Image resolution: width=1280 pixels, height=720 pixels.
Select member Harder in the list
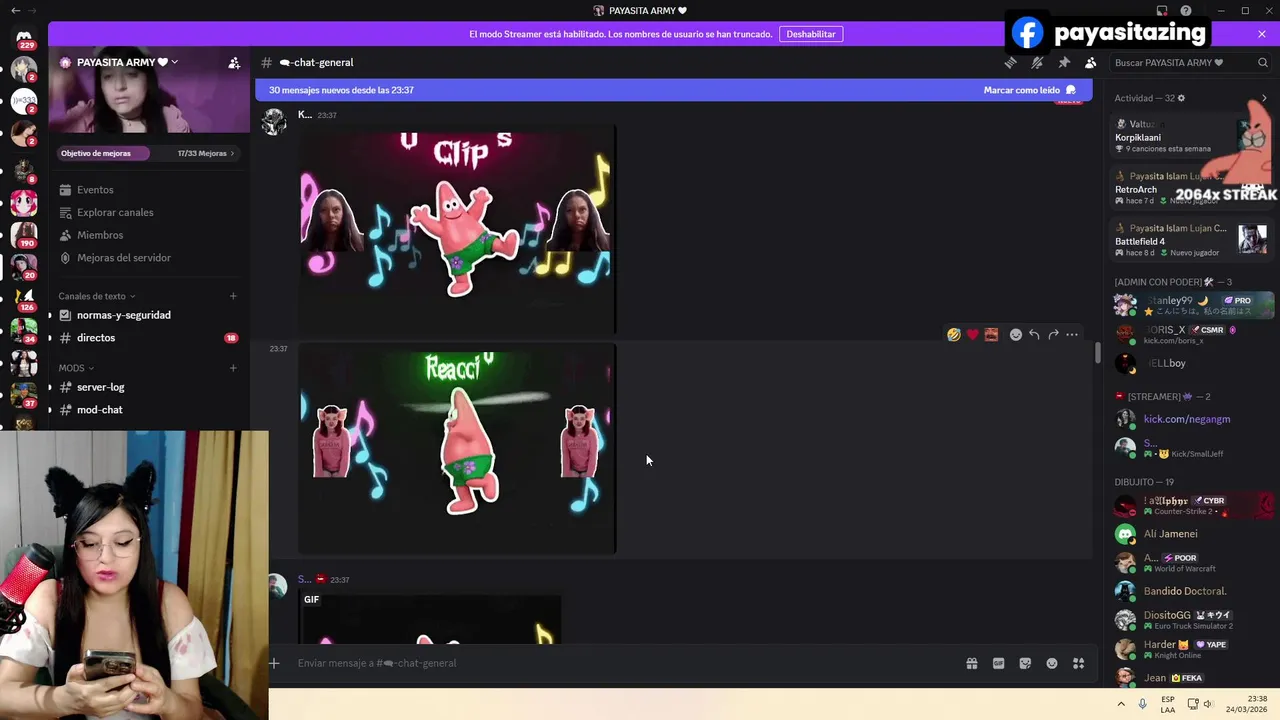coord(1192,648)
